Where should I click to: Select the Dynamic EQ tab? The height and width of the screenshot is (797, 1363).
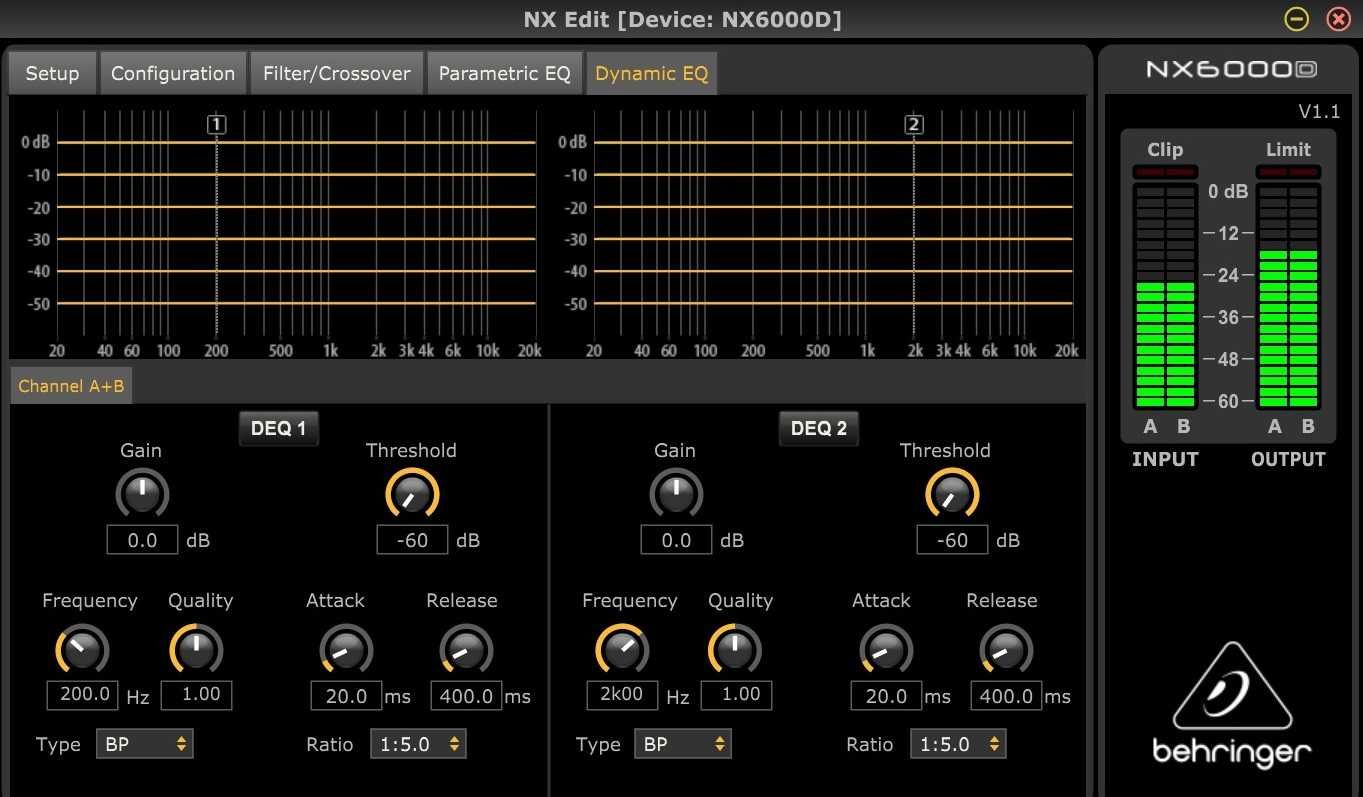click(x=652, y=73)
